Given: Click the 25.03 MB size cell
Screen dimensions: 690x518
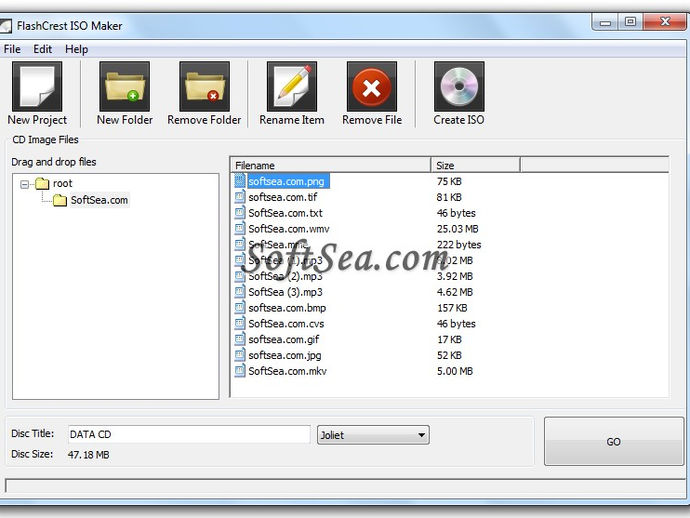Looking at the screenshot, I should [x=457, y=229].
